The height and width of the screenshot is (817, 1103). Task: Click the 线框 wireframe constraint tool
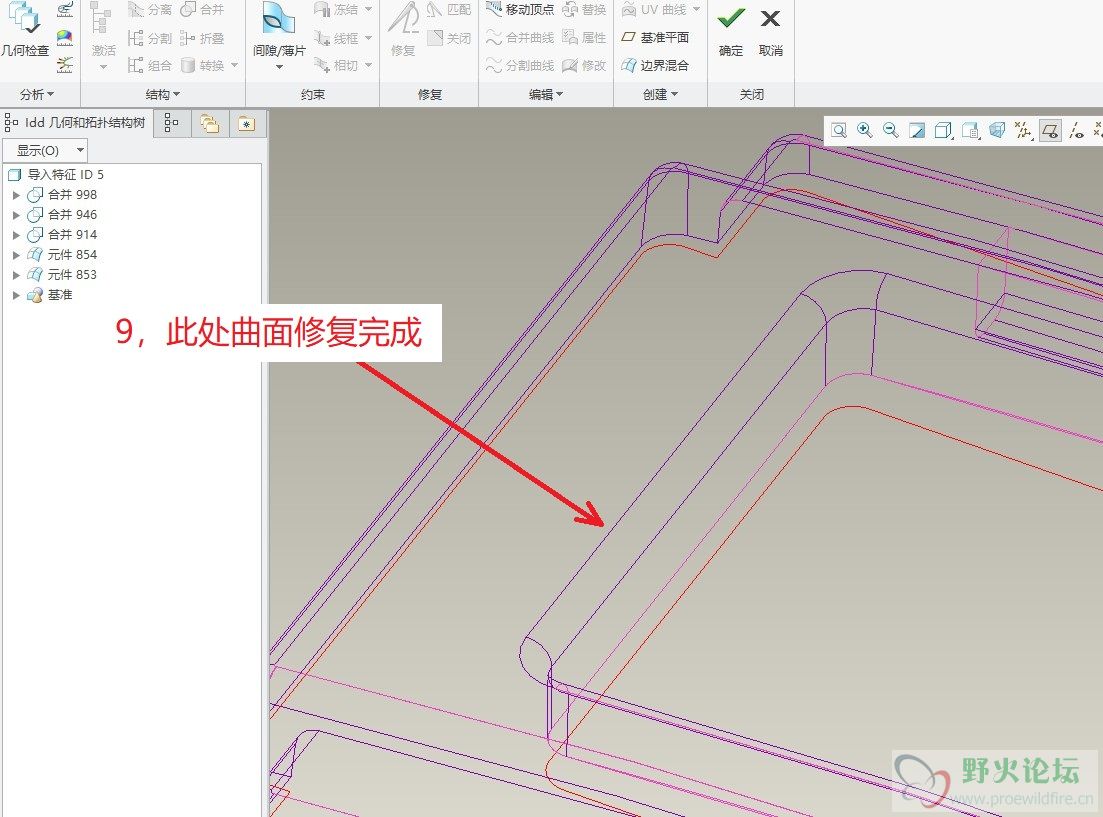[x=337, y=38]
